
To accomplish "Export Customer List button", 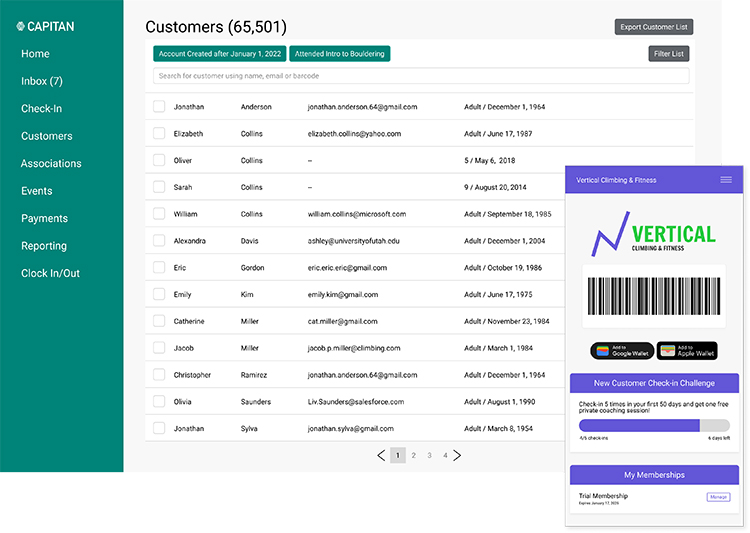I will click(x=653, y=27).
